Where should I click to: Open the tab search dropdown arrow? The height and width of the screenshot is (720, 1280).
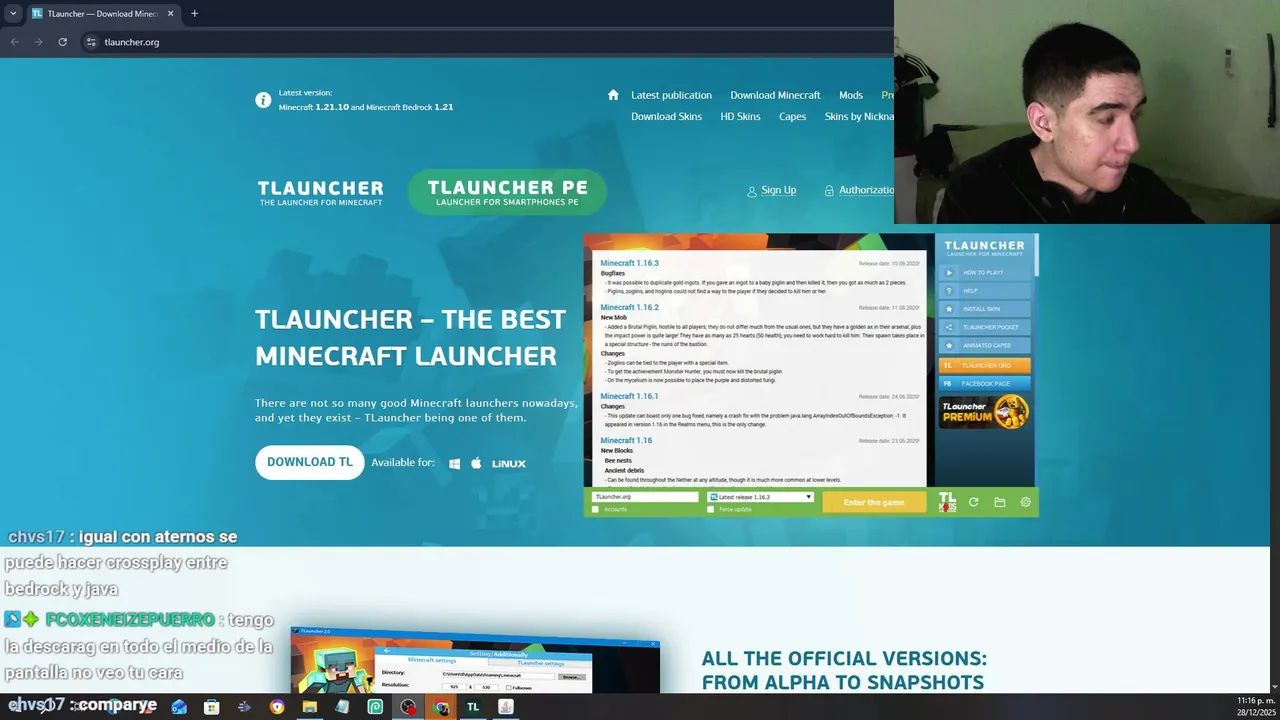click(13, 13)
